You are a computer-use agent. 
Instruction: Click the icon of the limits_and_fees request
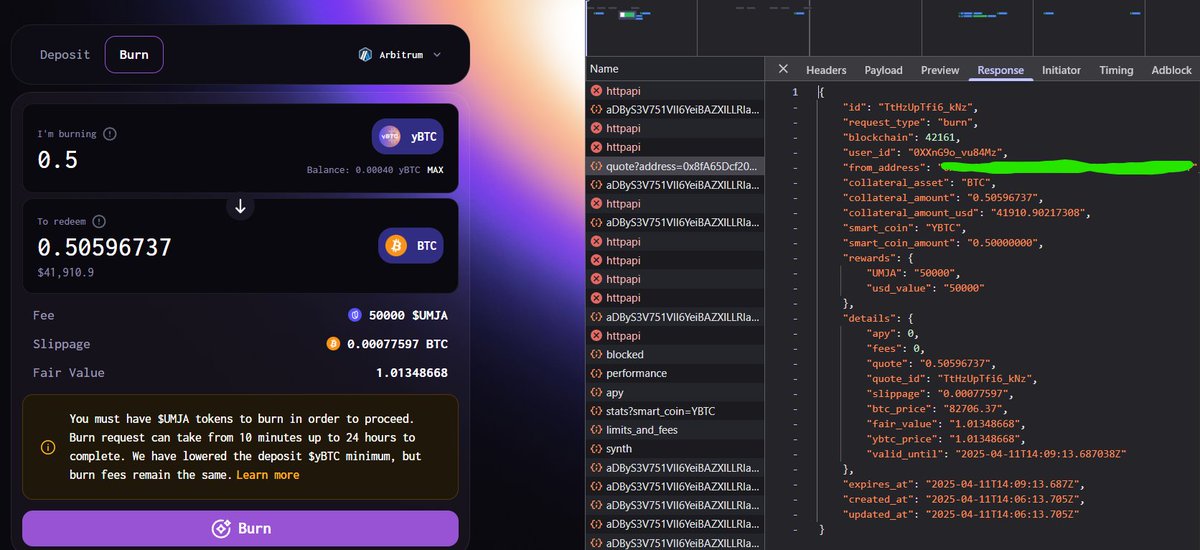[x=596, y=430]
